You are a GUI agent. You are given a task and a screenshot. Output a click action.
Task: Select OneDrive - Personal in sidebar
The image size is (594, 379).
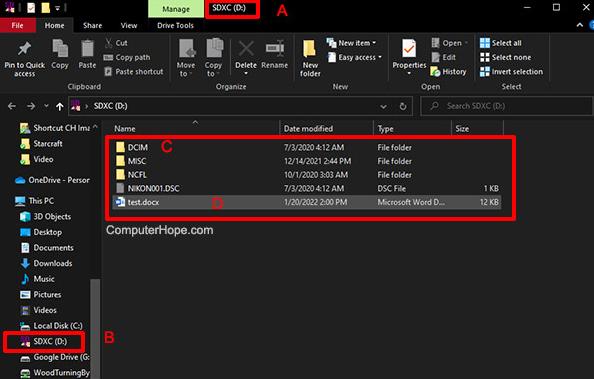click(52, 180)
